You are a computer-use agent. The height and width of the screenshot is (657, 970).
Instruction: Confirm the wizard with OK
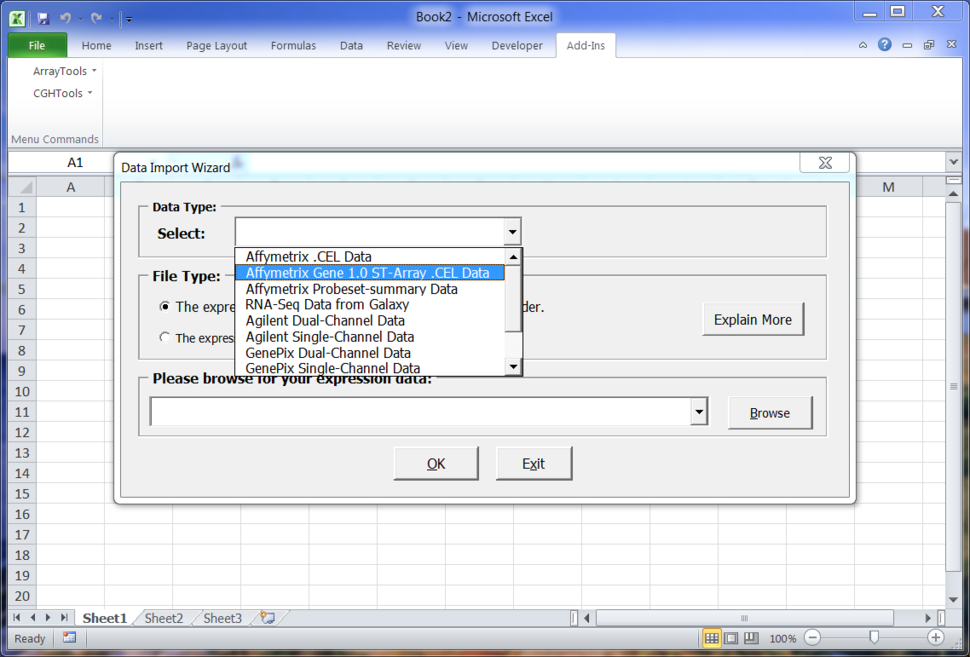click(436, 464)
